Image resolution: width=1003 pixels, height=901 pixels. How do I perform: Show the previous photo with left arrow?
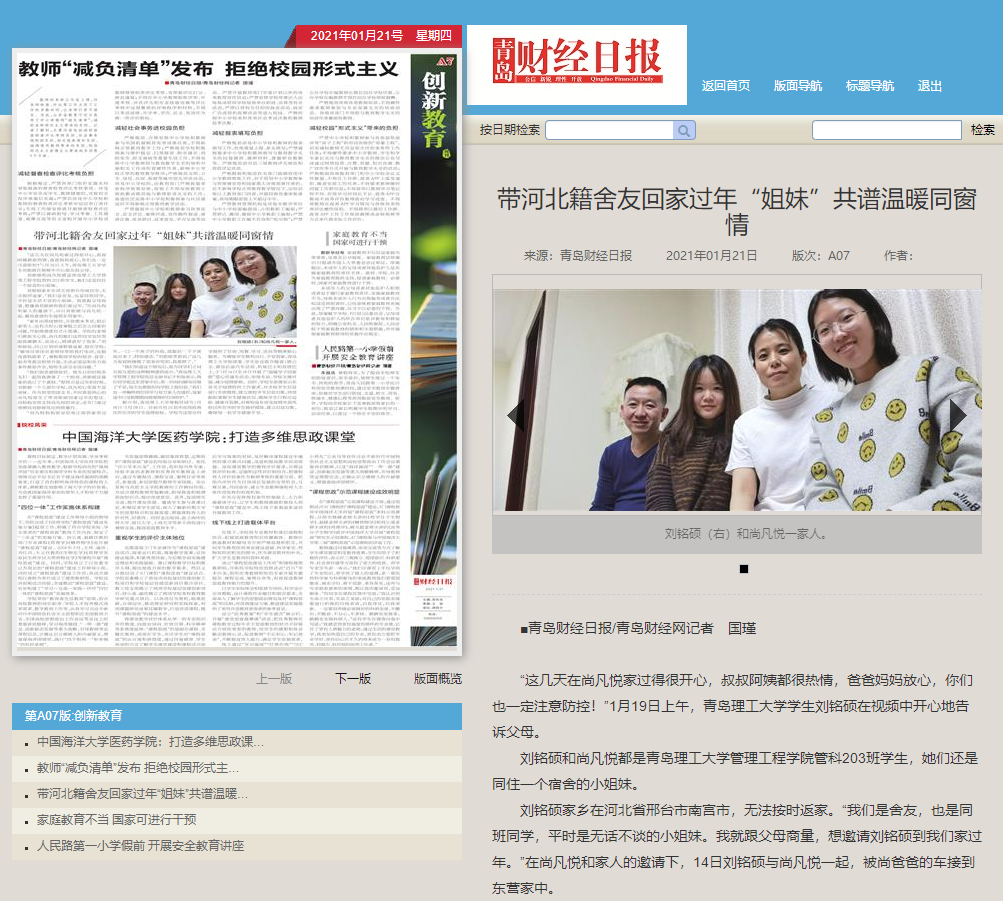(x=516, y=415)
